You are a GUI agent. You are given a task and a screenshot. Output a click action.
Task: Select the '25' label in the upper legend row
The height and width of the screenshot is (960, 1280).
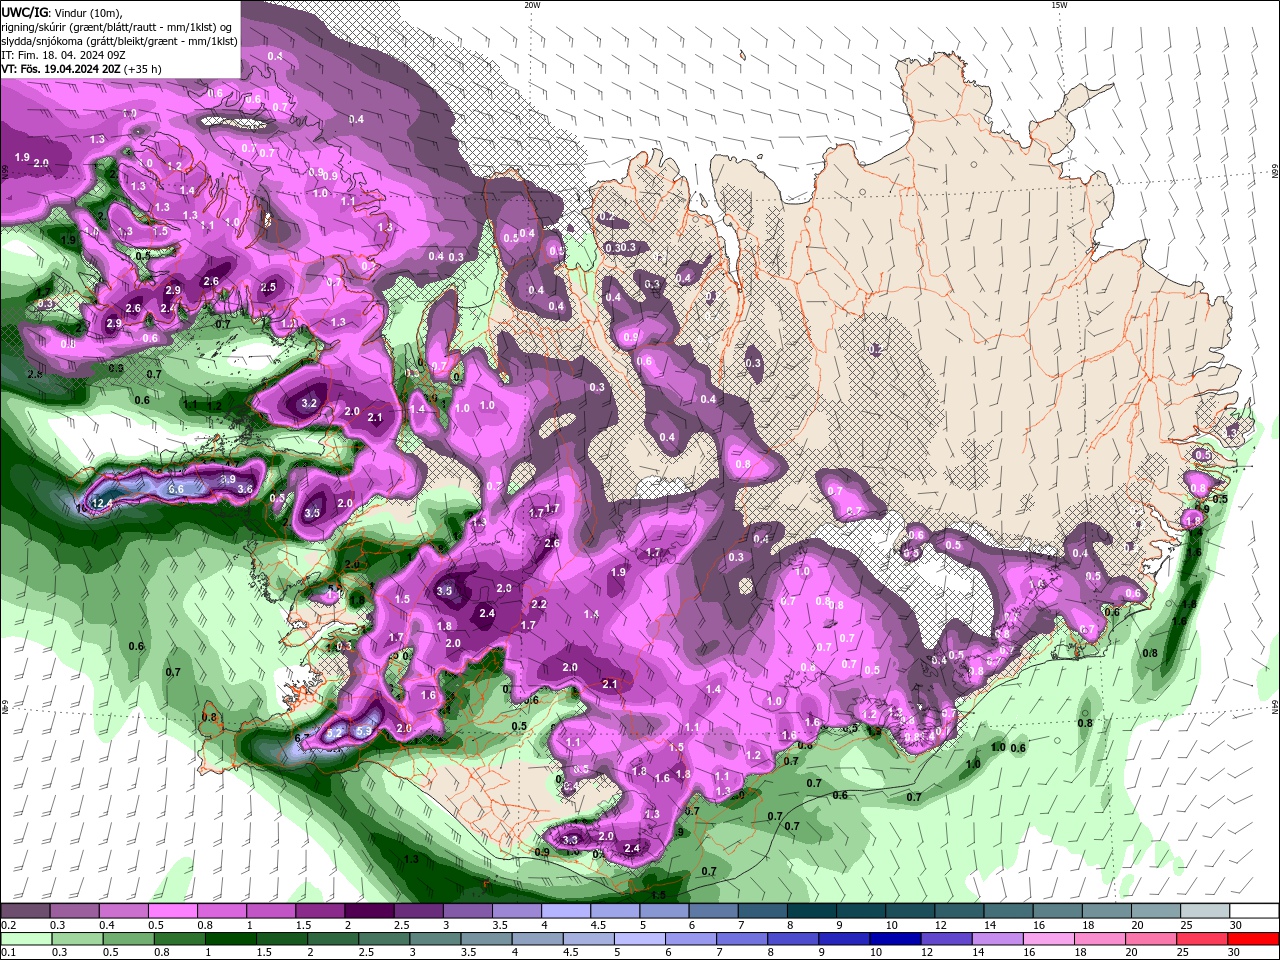tap(1185, 925)
